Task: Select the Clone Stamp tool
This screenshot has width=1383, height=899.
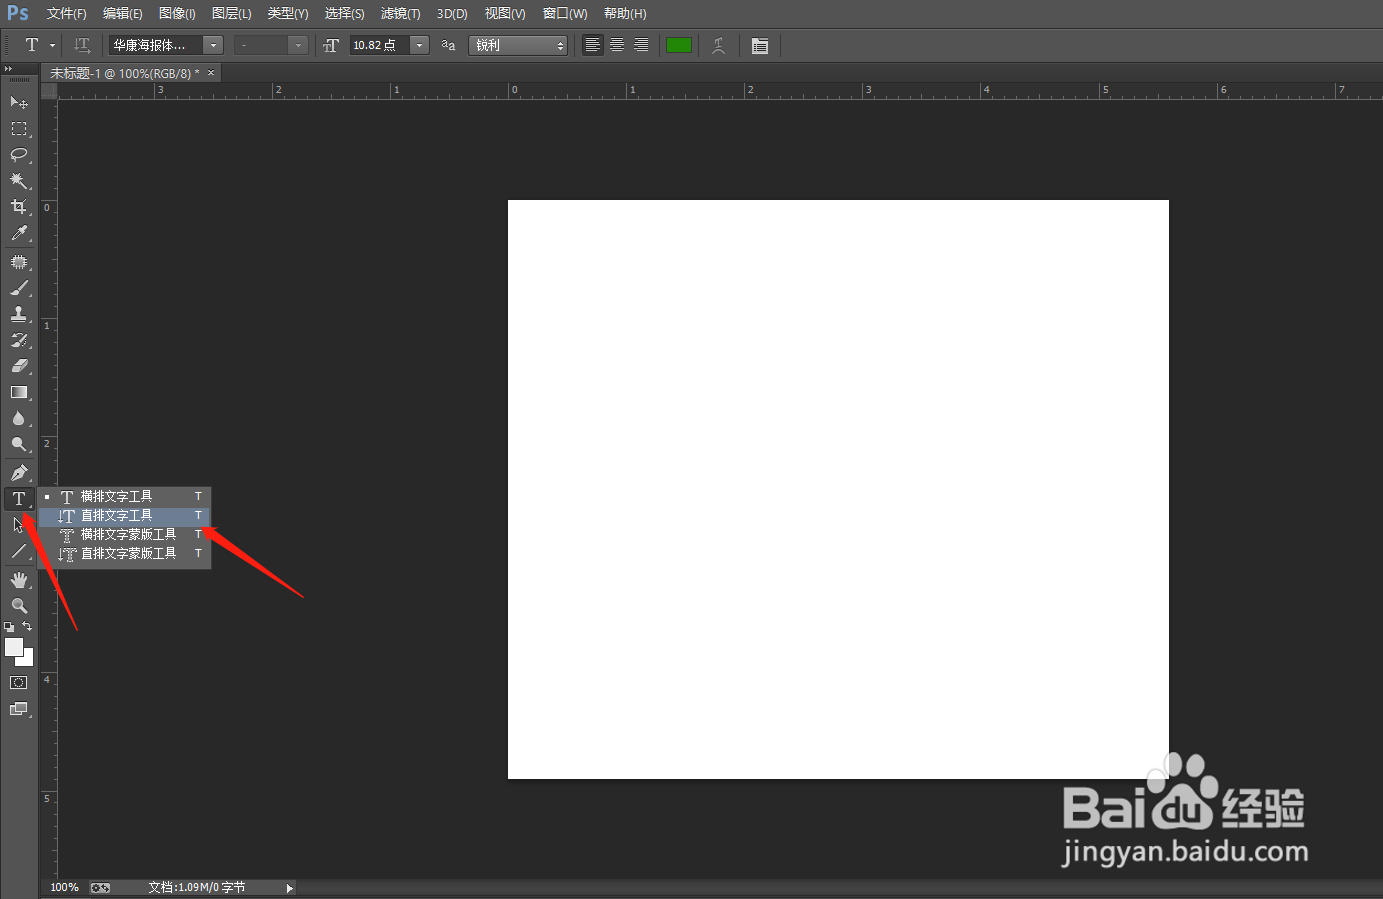Action: pyautogui.click(x=19, y=314)
